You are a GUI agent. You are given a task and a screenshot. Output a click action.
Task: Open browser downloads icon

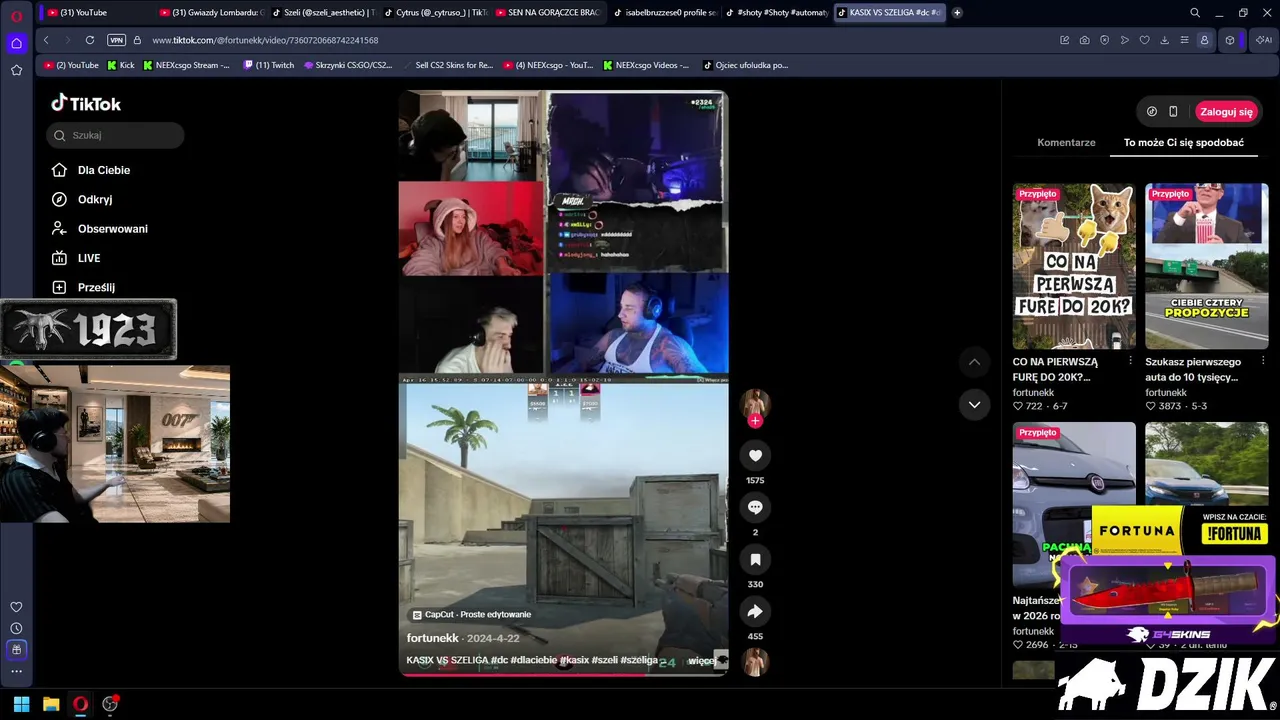1164,40
